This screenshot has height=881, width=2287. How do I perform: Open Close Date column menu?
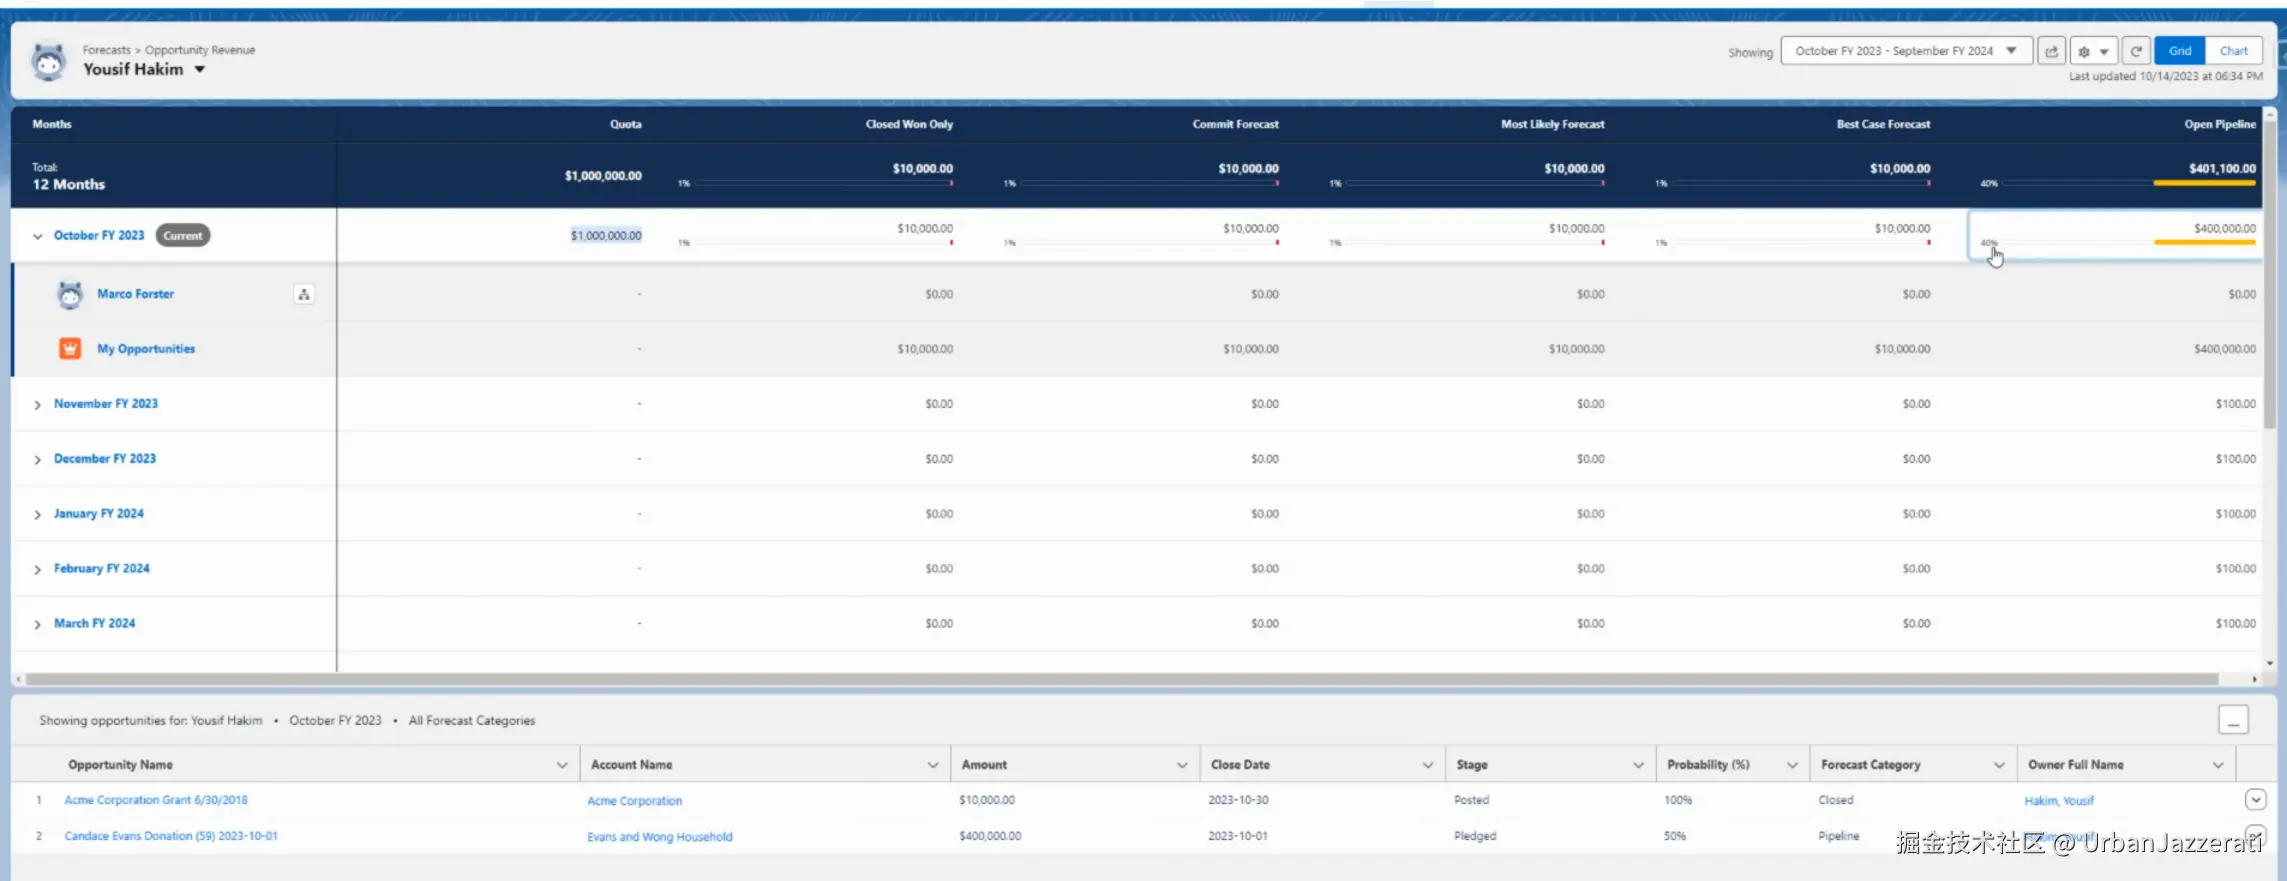1428,765
